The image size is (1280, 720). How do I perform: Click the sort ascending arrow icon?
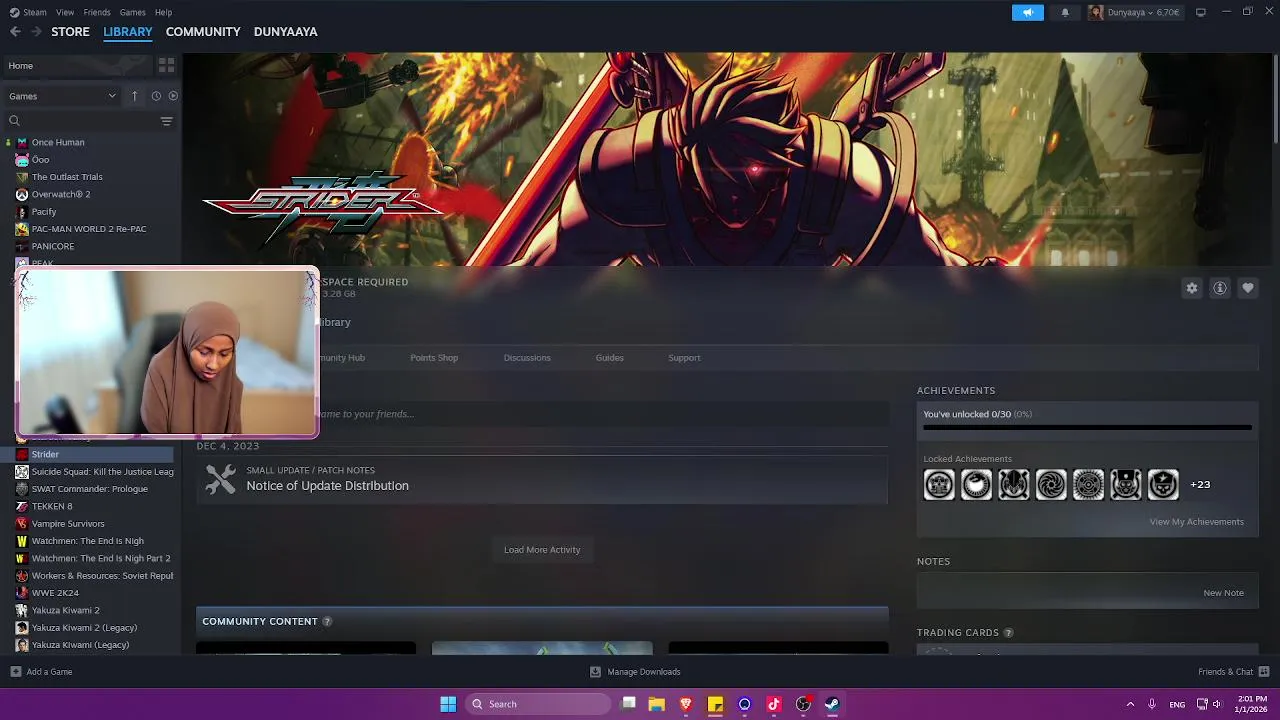click(x=134, y=96)
